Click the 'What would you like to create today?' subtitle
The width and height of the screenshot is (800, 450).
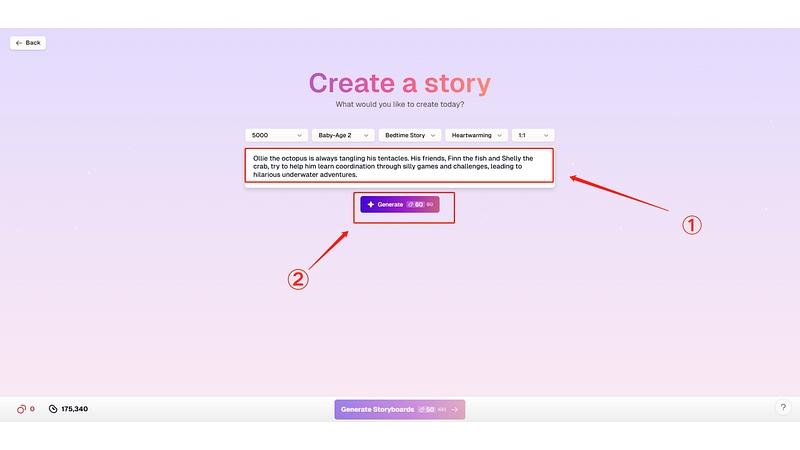click(400, 104)
